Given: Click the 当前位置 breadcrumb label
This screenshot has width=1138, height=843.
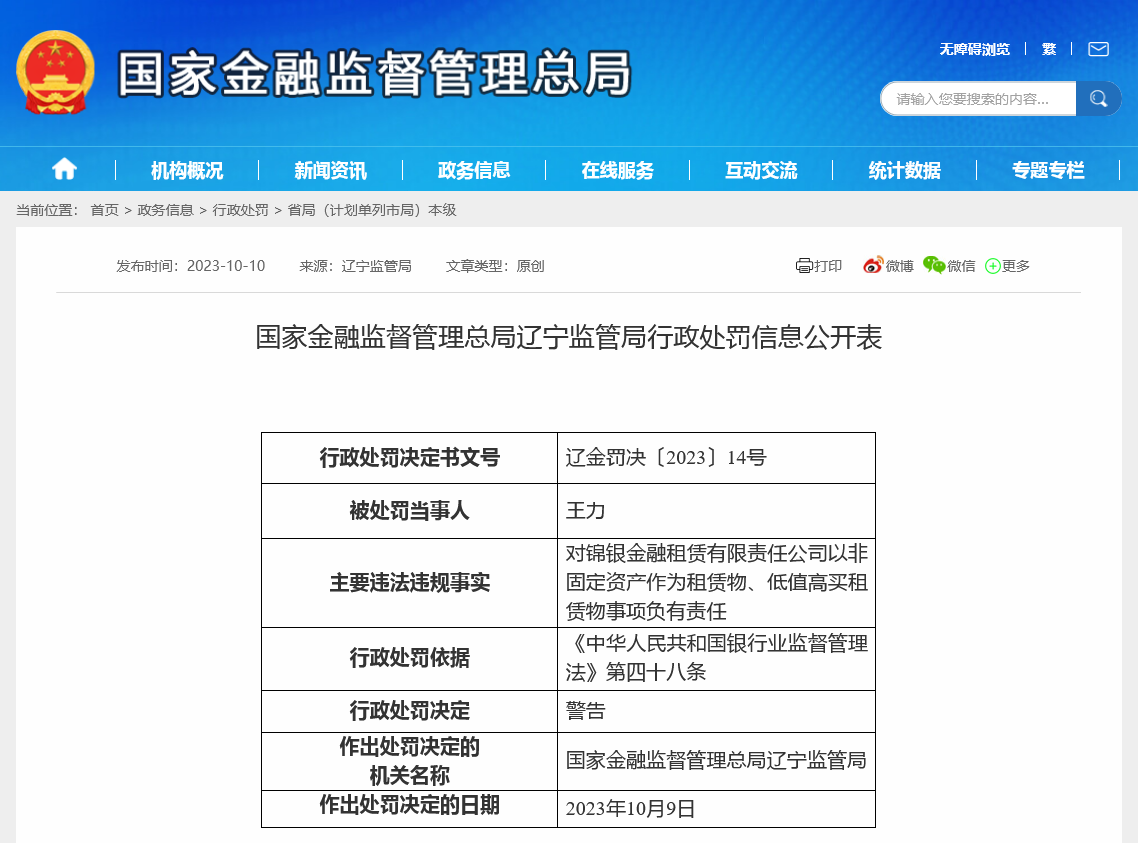Looking at the screenshot, I should tap(47, 210).
